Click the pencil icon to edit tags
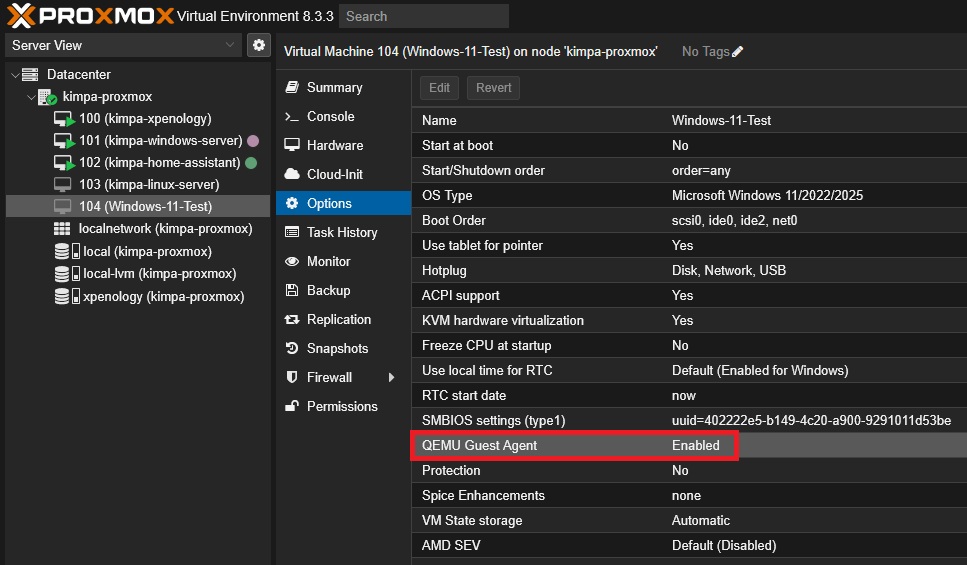Screen dimensions: 967x565 pyautogui.click(x=738, y=52)
